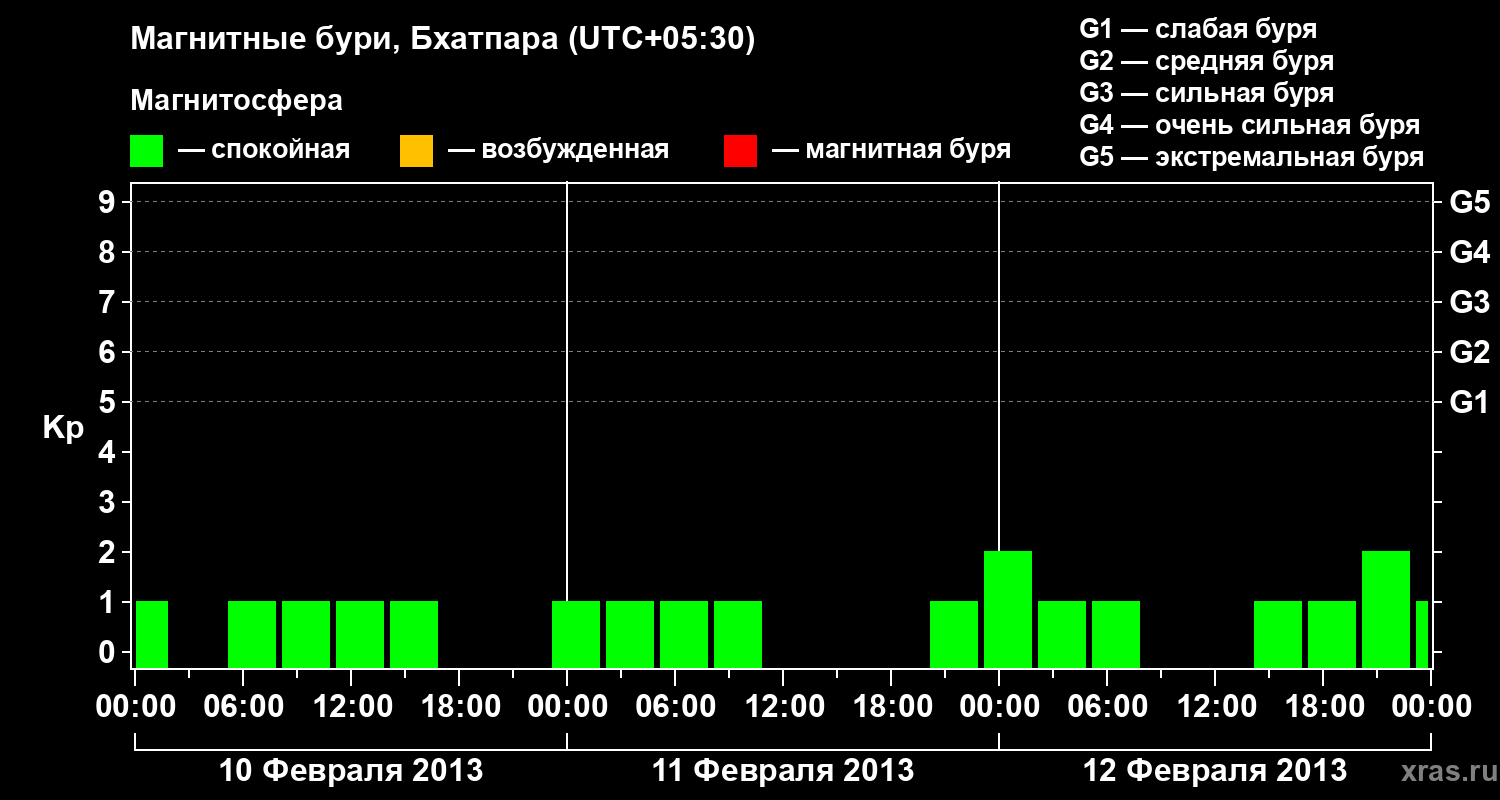Image resolution: width=1500 pixels, height=800 pixels.
Task: Click the tall Kp 2 bar near the end of 12 February
Action: [x=1386, y=610]
